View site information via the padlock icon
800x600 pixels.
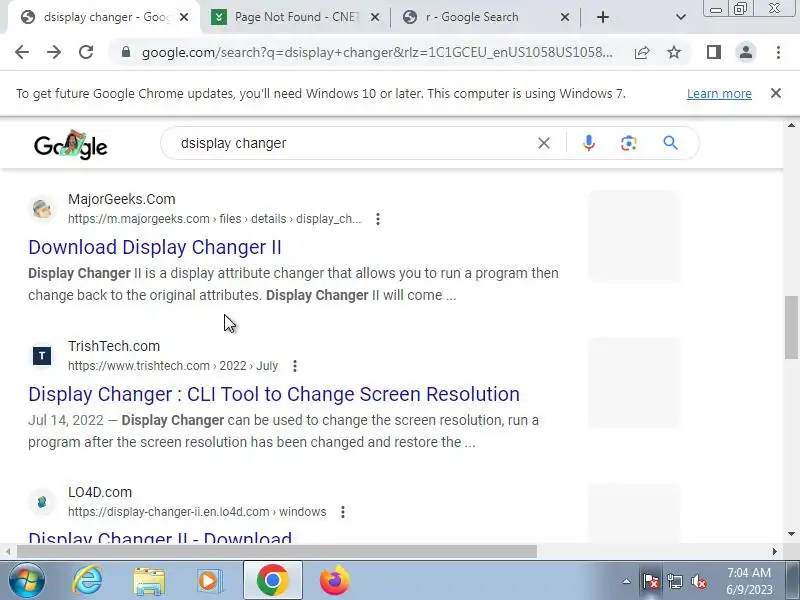click(126, 52)
